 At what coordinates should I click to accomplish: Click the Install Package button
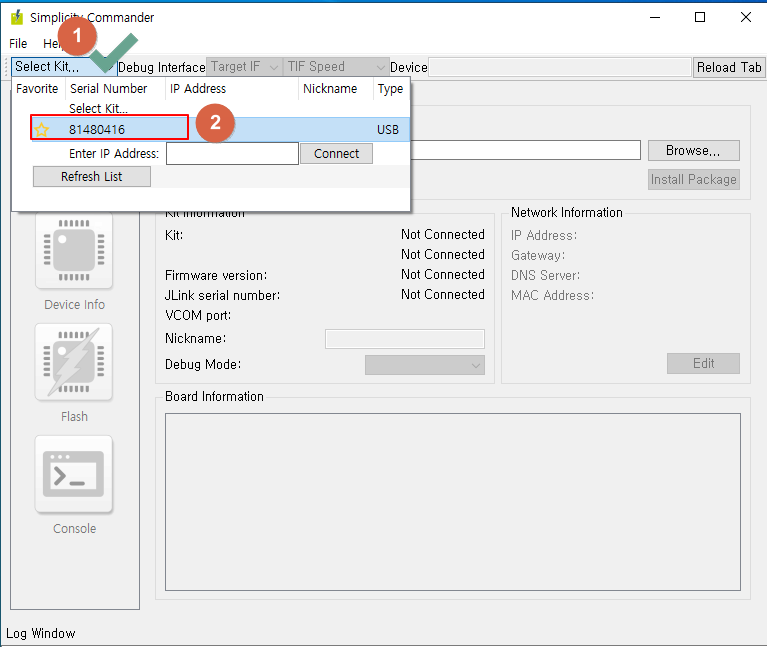693,179
